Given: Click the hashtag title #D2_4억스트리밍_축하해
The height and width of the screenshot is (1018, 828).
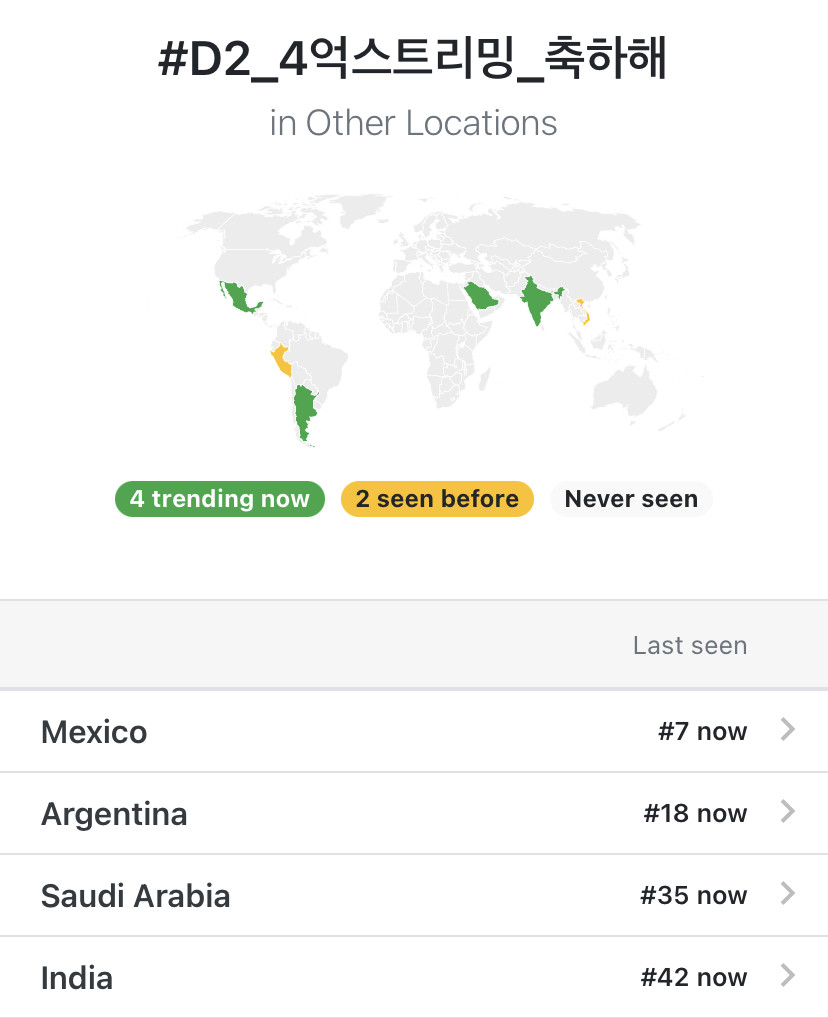Looking at the screenshot, I should click(413, 58).
